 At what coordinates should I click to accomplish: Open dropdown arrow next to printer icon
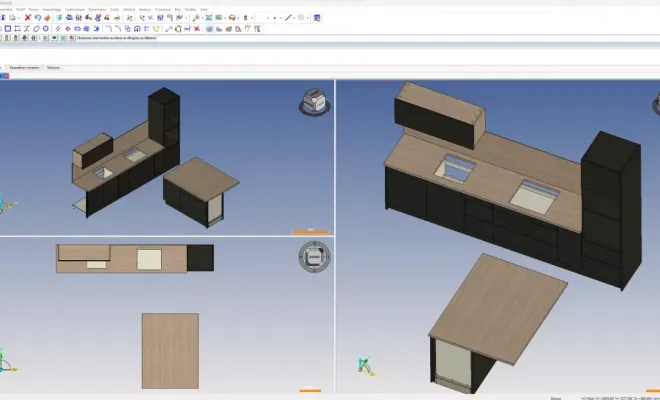[19, 18]
